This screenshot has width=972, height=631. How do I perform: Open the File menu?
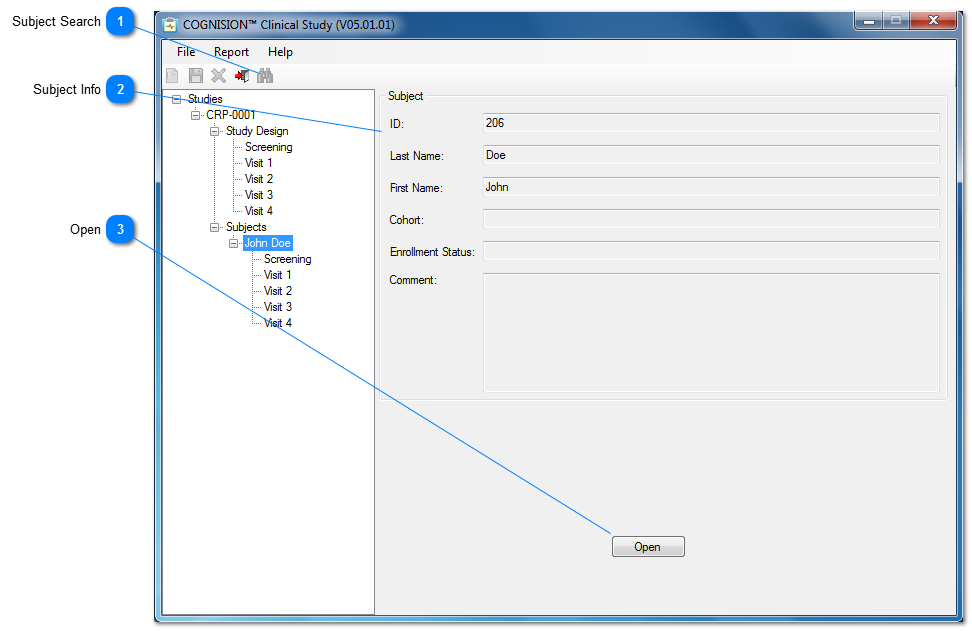186,52
